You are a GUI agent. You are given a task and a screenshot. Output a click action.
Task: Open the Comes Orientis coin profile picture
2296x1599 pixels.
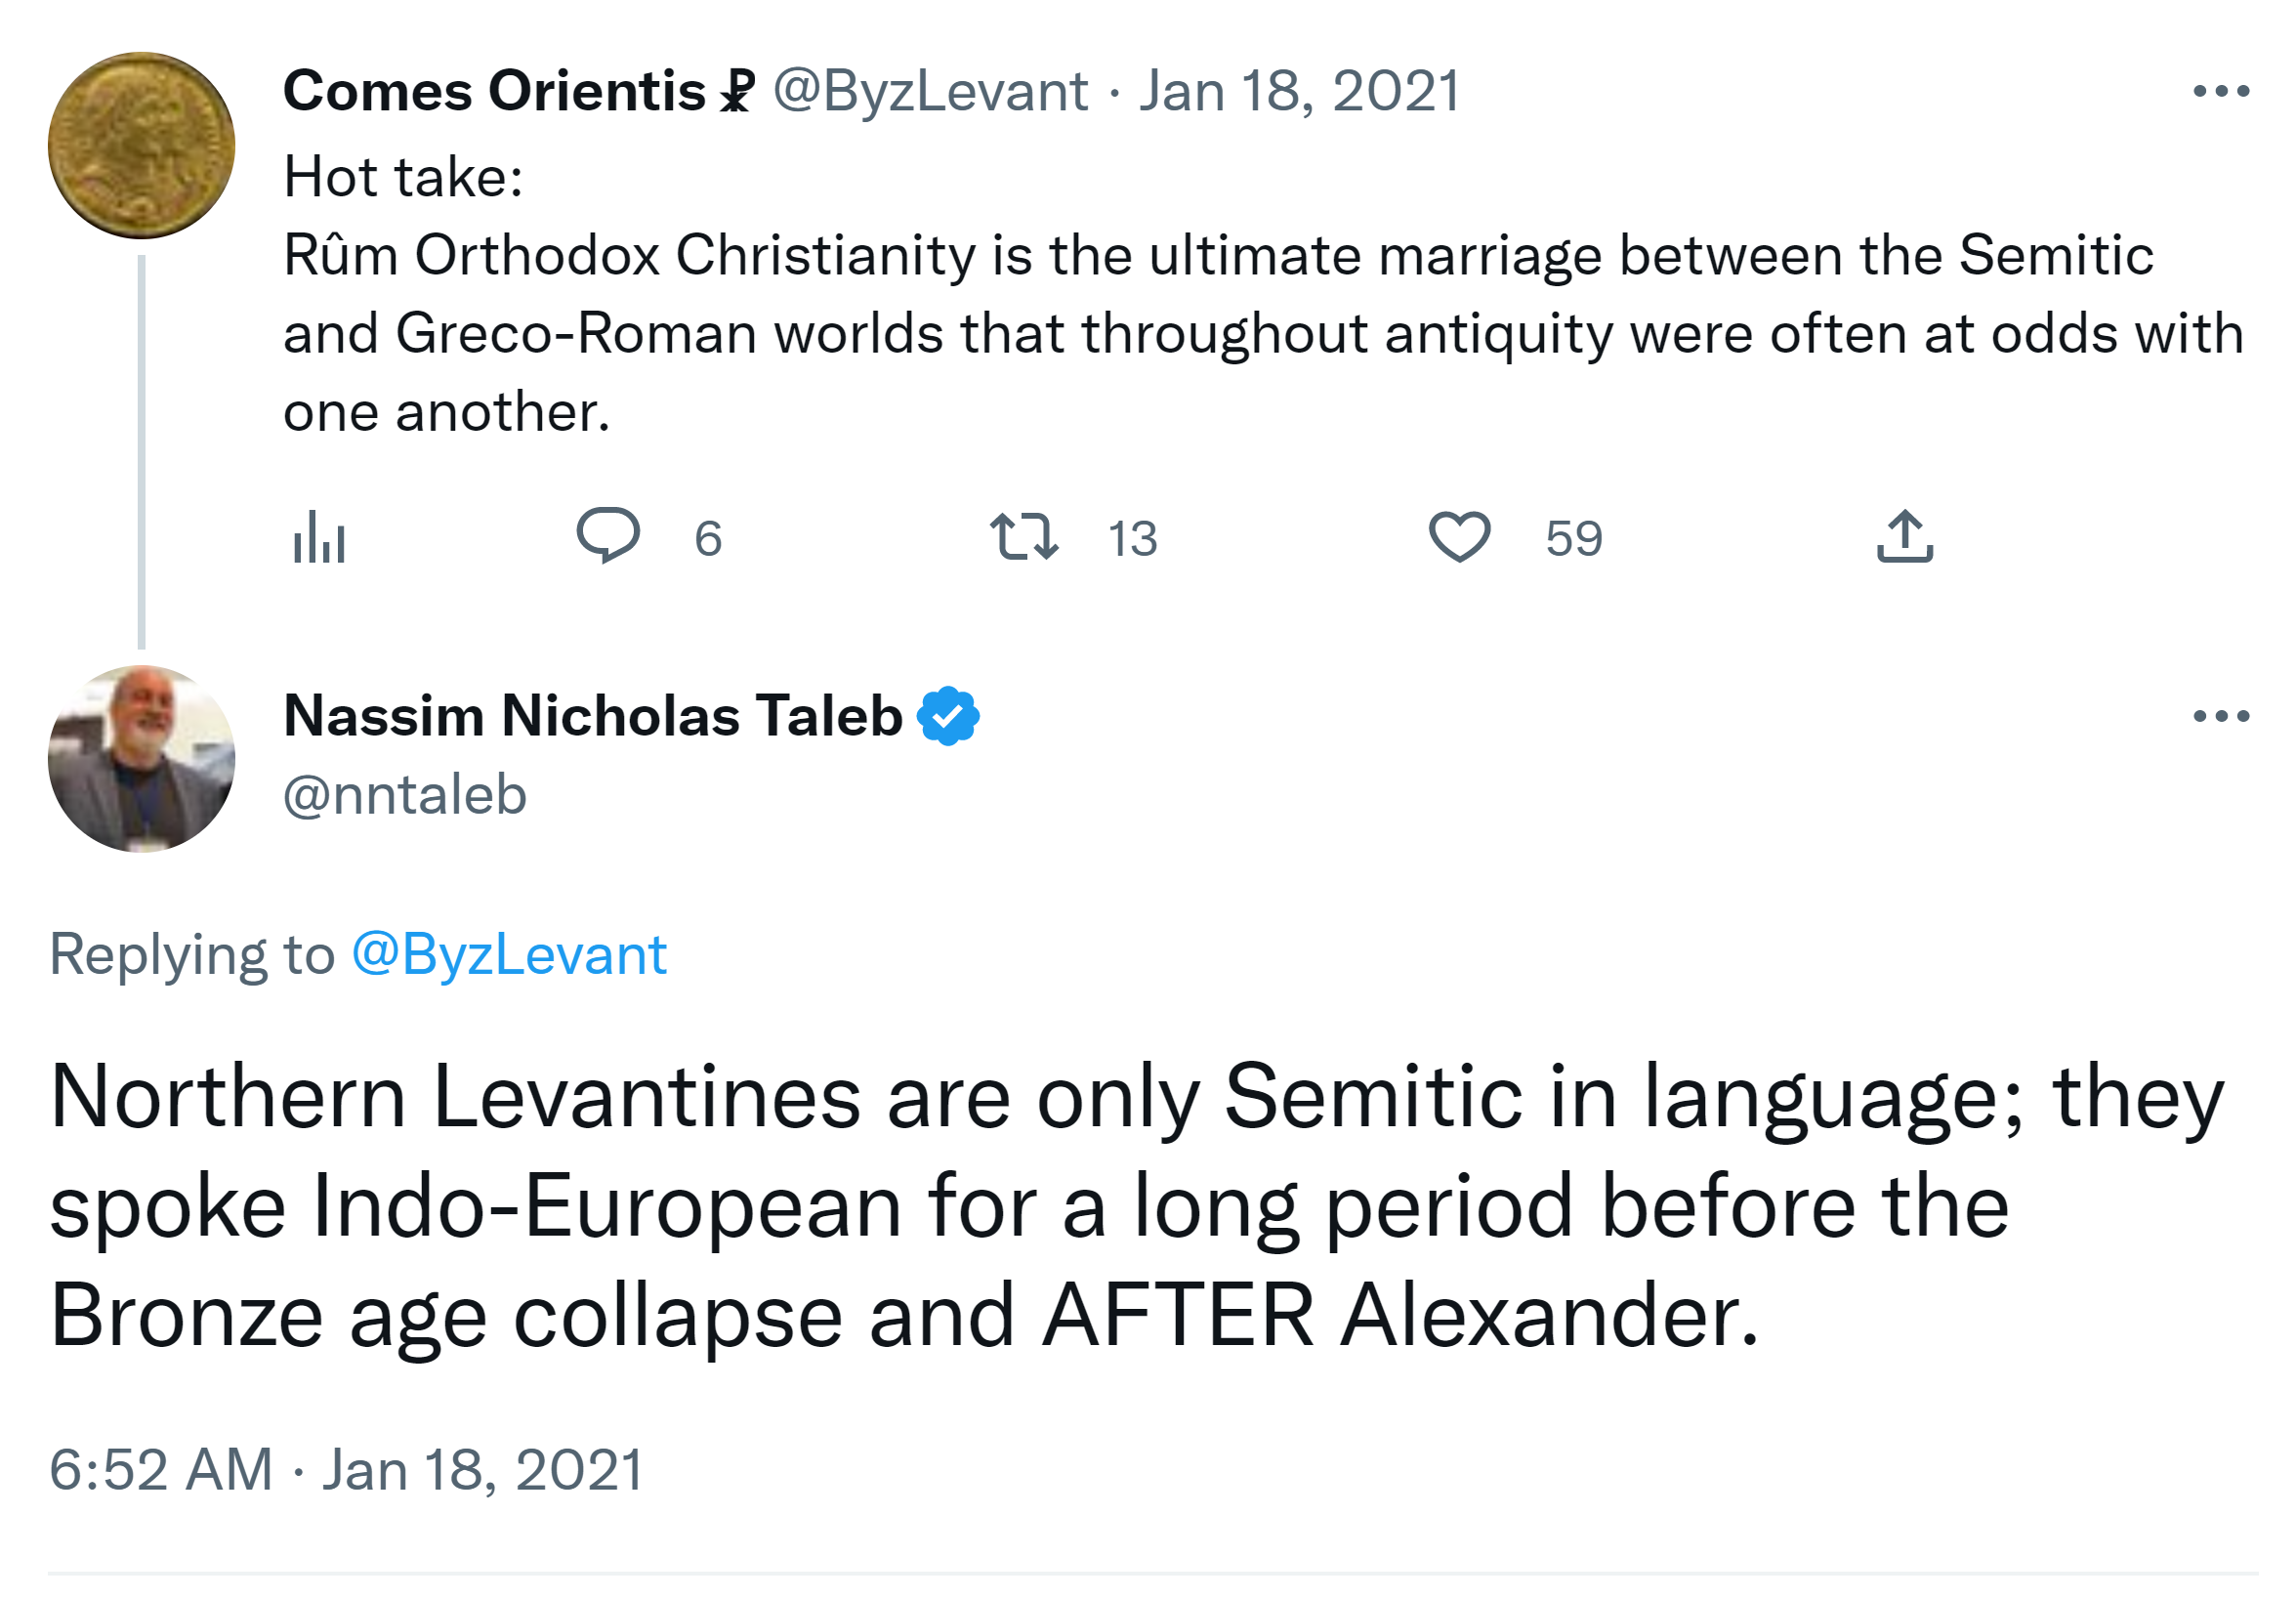(x=141, y=146)
